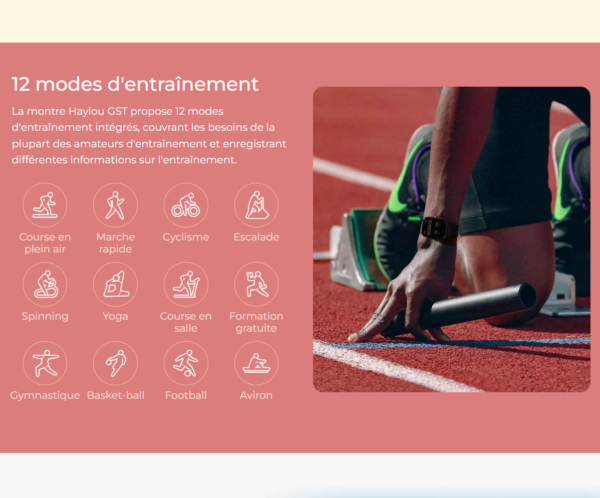This screenshot has width=600, height=498.
Task: Click the 'Spinning' label text
Action: pyautogui.click(x=45, y=317)
